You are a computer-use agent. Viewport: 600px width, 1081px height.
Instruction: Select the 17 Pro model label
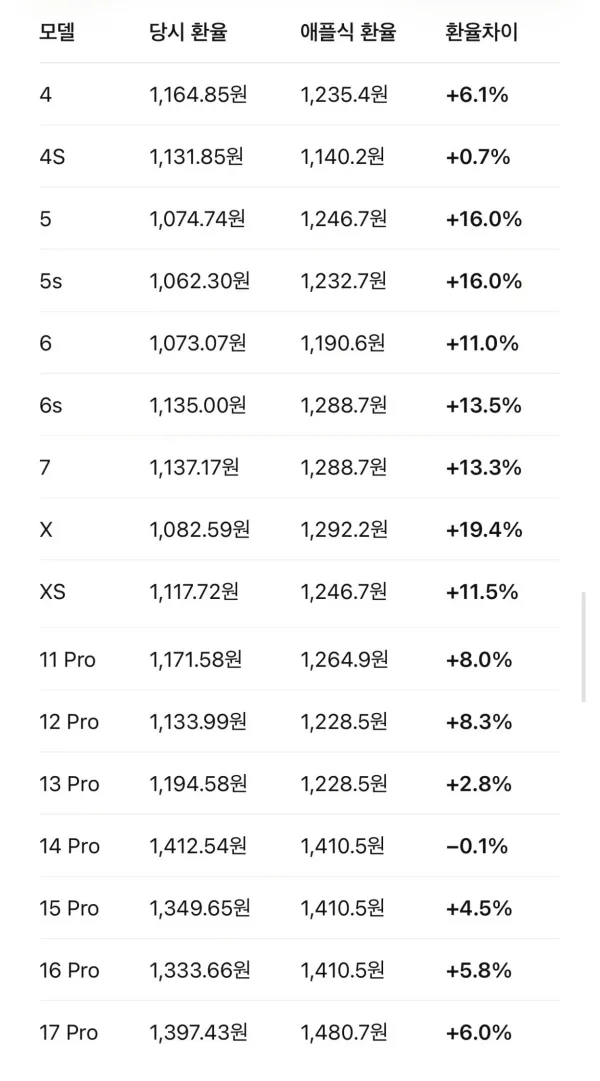(69, 1032)
